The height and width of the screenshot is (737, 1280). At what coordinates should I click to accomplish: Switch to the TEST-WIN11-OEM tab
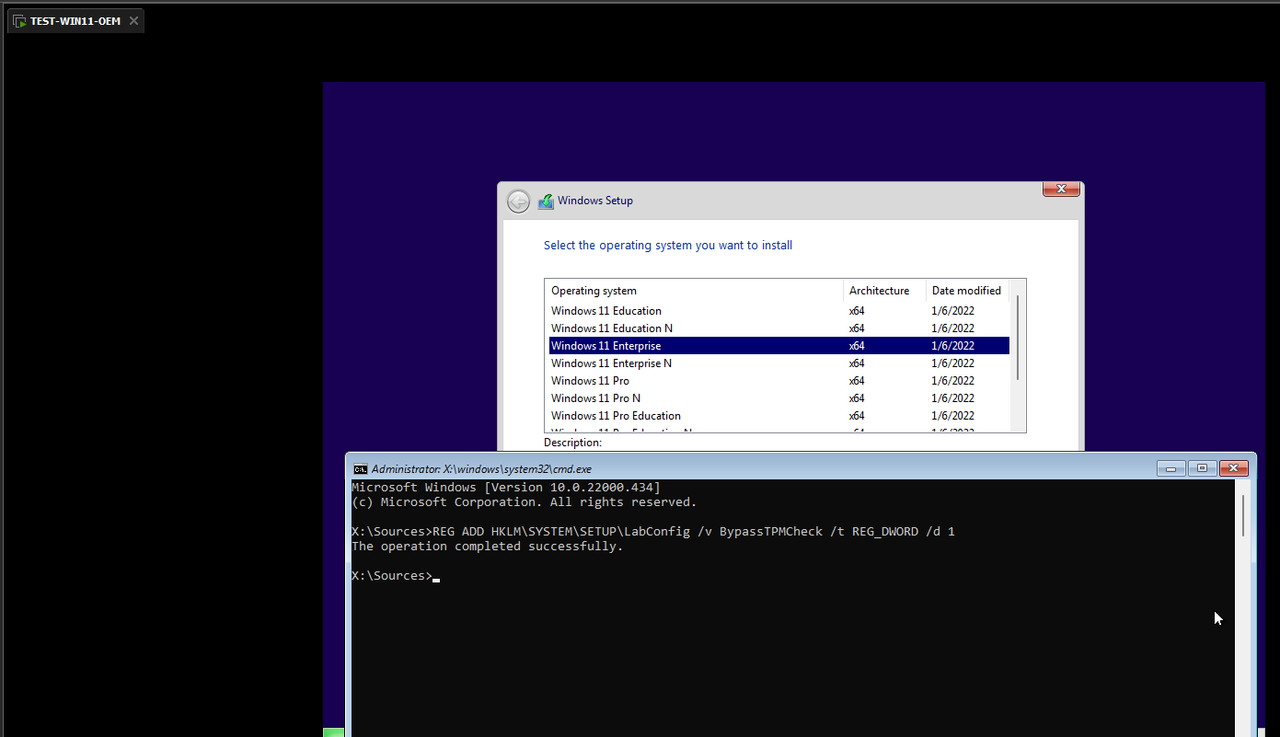tap(75, 21)
